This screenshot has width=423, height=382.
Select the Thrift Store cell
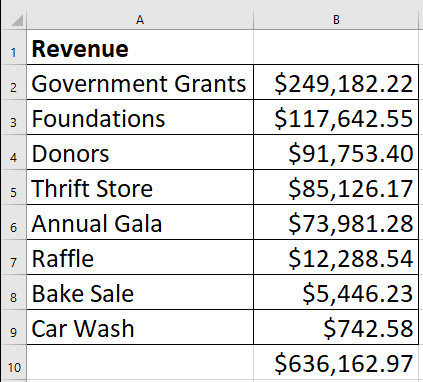coord(140,187)
